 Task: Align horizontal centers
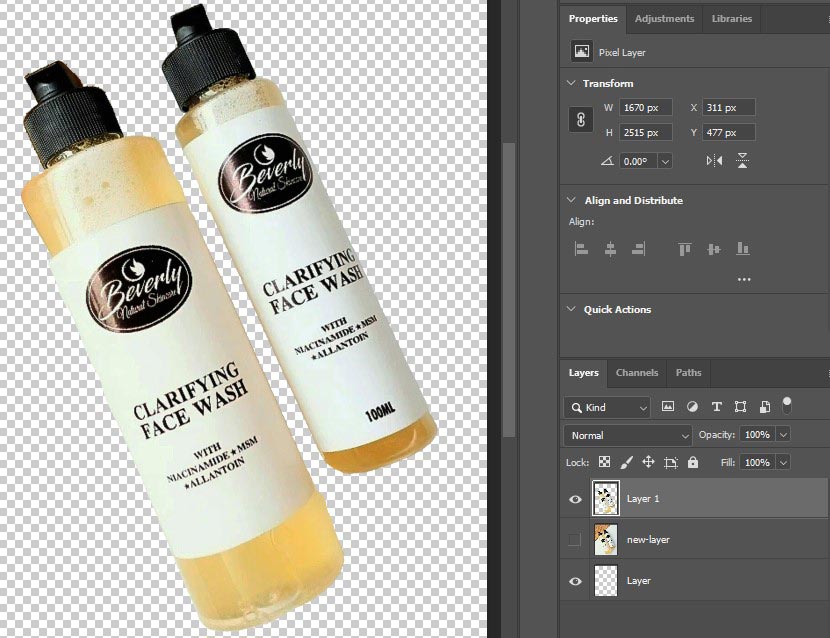610,249
